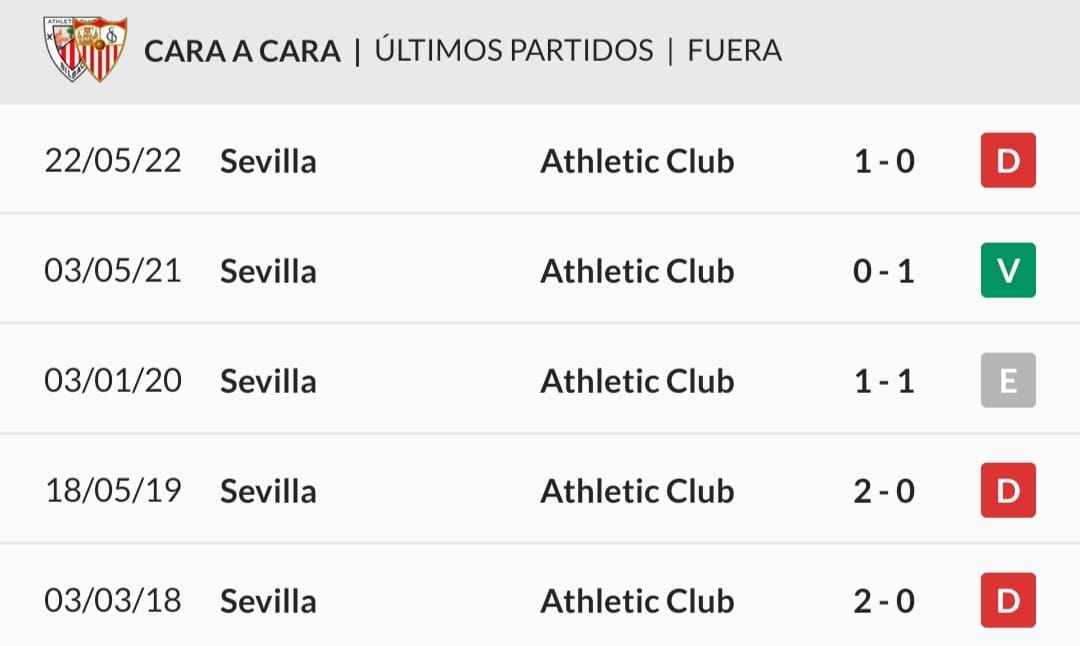Click the 1 - 0 score result
Viewport: 1080px width, 646px height.
884,161
